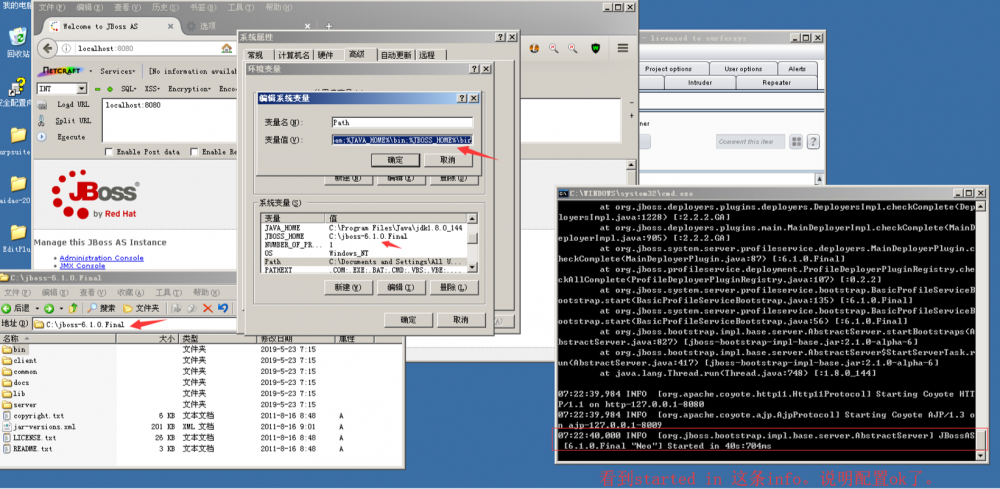Screen dimensions: 1000x489
Task: Open the Encryption dropdown menu
Action: tap(189, 89)
